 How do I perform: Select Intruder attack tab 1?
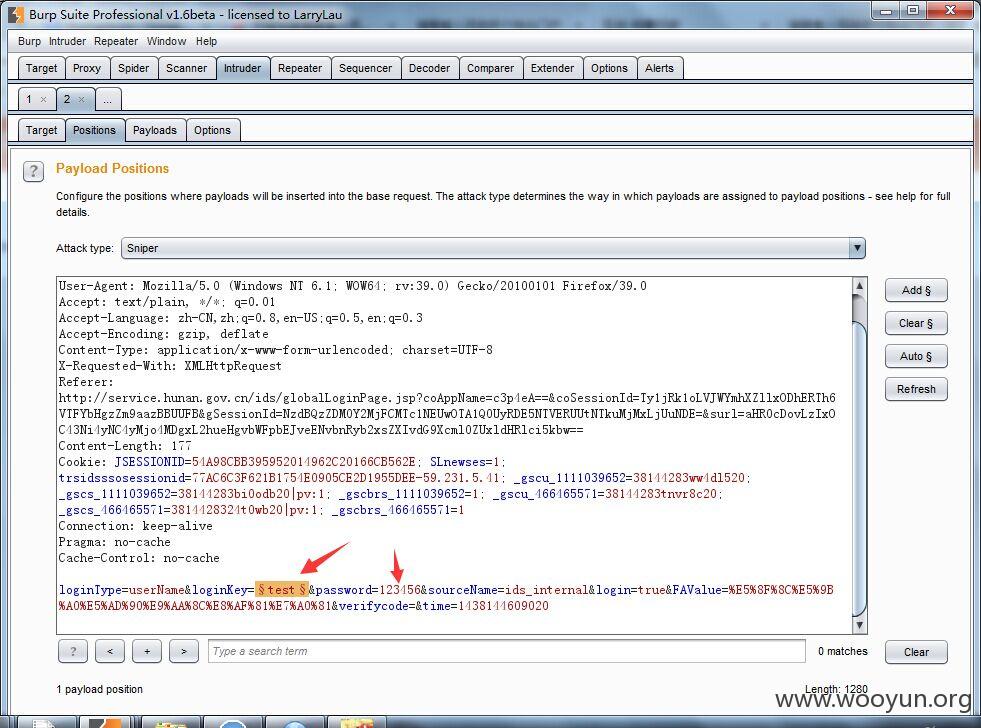(29, 99)
